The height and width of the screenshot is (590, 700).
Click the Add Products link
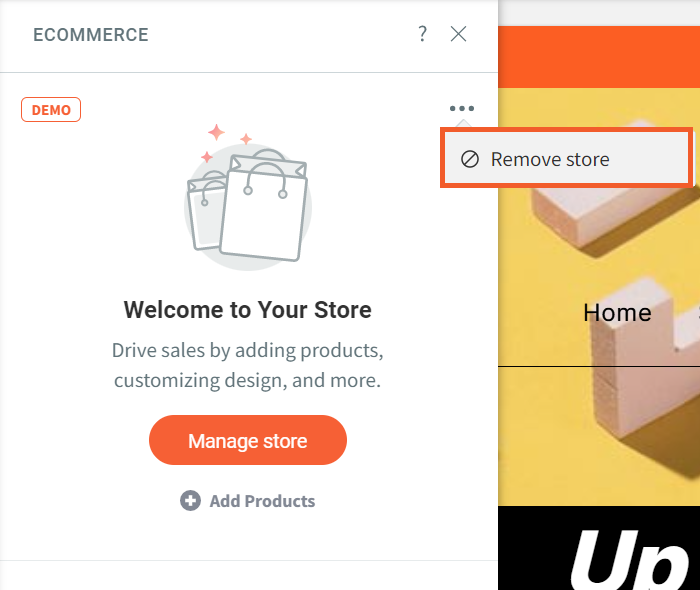click(x=262, y=501)
